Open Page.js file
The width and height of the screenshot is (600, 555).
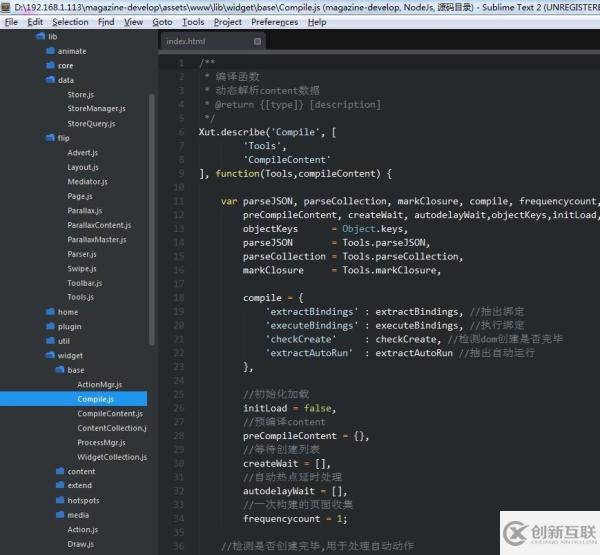(x=80, y=196)
